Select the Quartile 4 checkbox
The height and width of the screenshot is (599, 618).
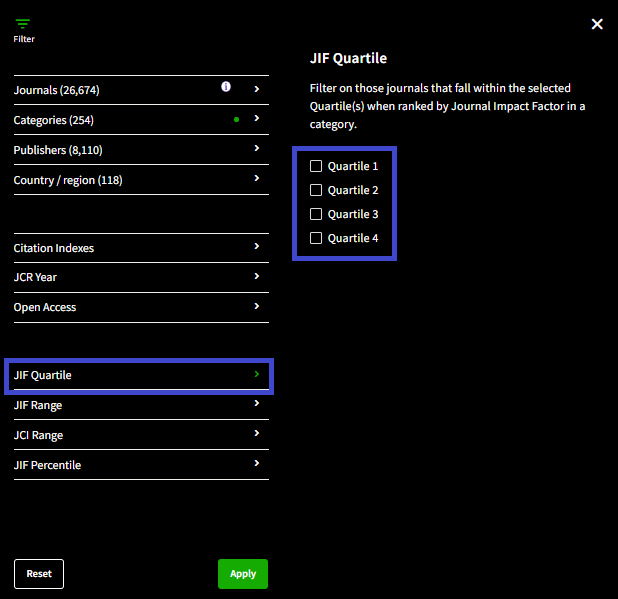[x=316, y=238]
